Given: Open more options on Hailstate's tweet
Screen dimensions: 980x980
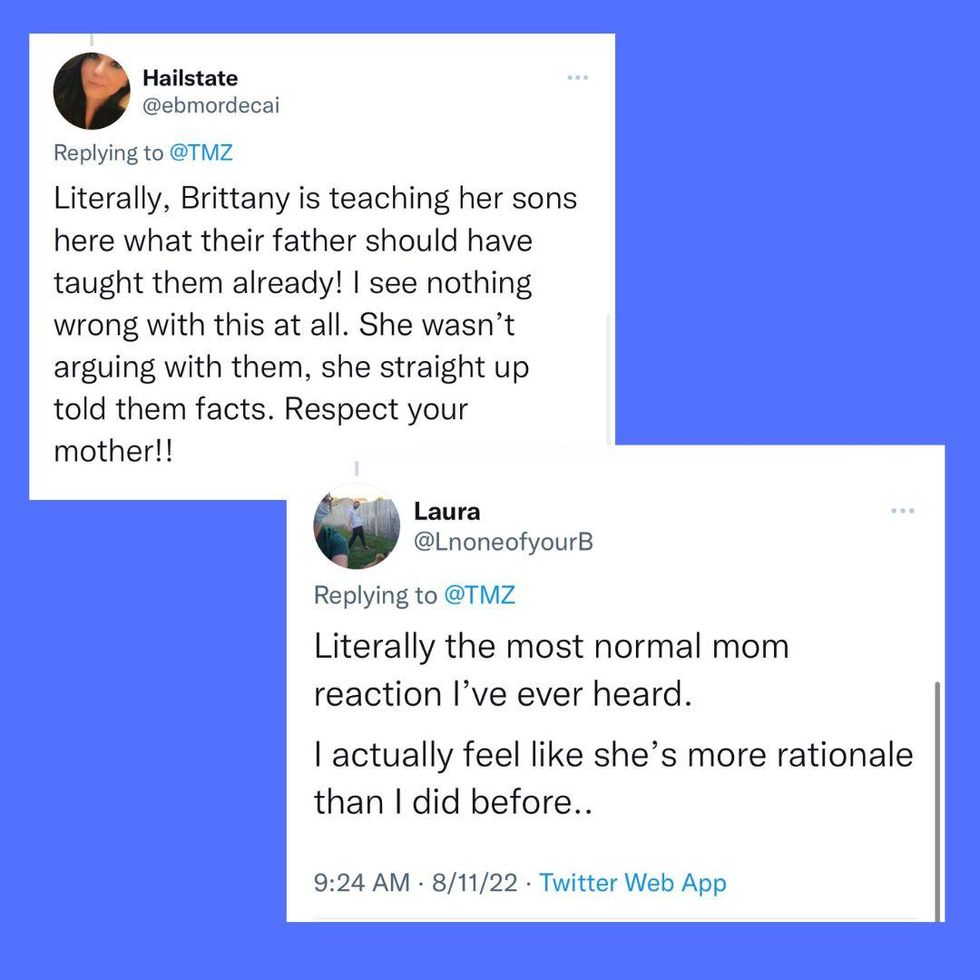Looking at the screenshot, I should 577,77.
